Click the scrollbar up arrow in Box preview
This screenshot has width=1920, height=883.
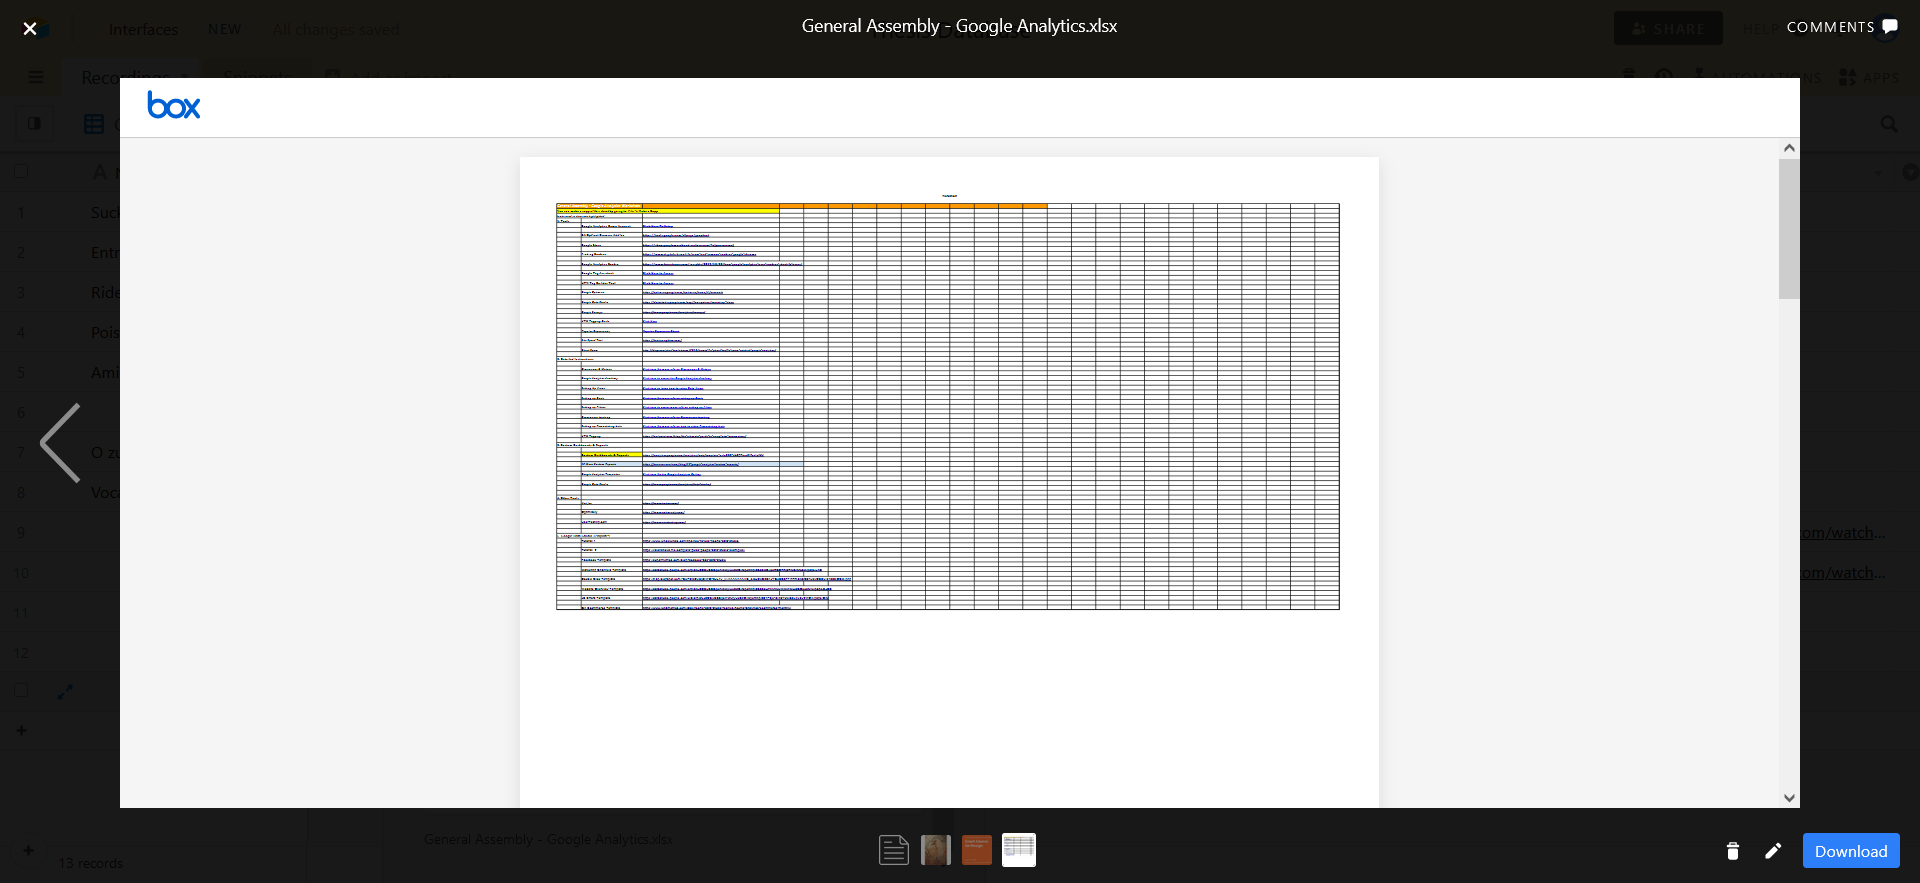tap(1789, 148)
